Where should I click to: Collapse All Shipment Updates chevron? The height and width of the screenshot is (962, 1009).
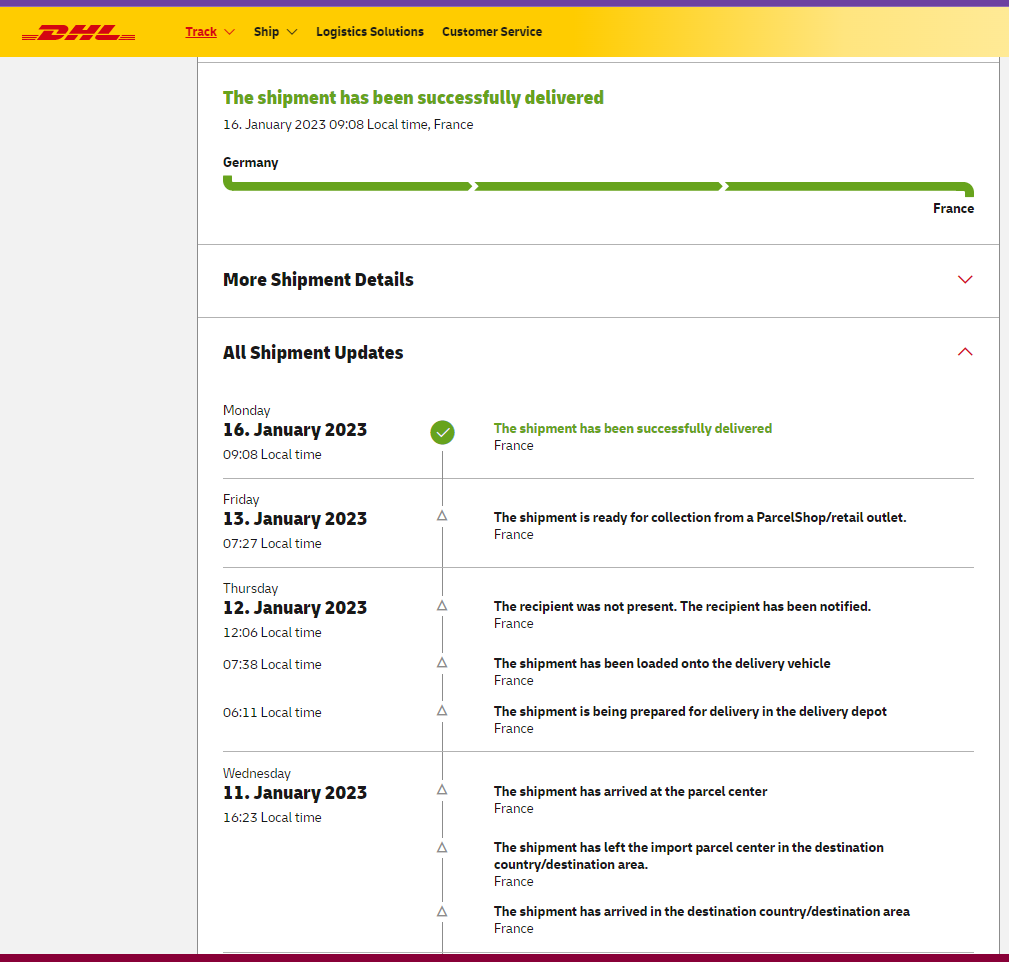[964, 352]
